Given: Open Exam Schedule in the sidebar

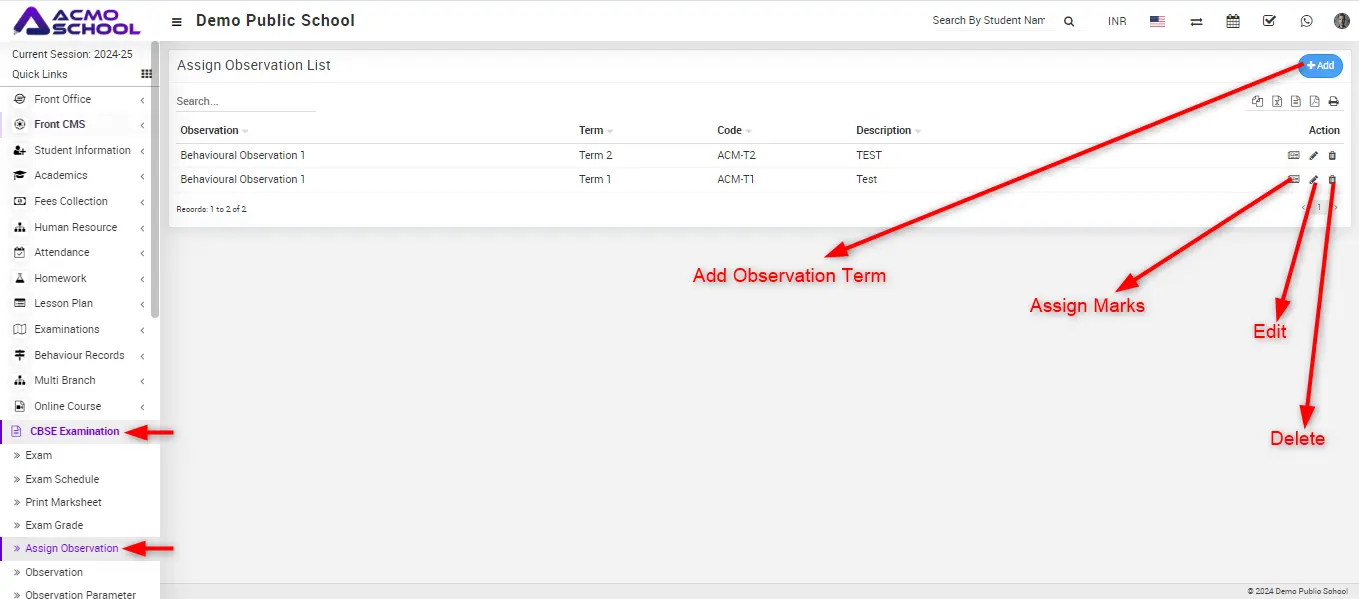Looking at the screenshot, I should (x=62, y=479).
